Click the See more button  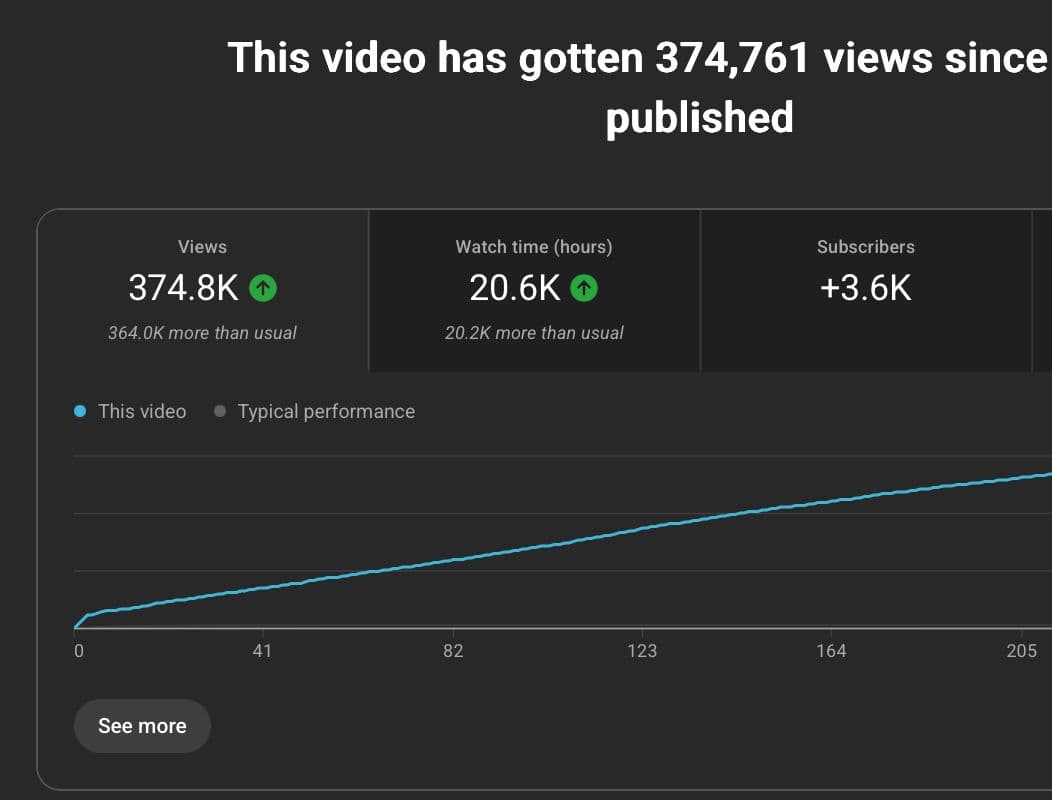[x=142, y=725]
